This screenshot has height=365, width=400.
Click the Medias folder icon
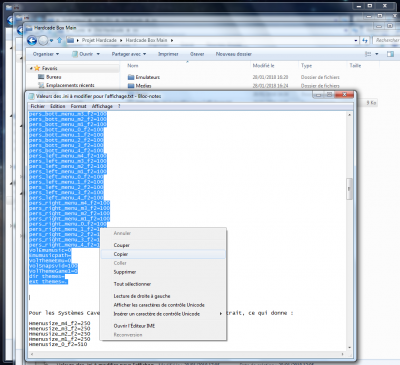tap(131, 86)
